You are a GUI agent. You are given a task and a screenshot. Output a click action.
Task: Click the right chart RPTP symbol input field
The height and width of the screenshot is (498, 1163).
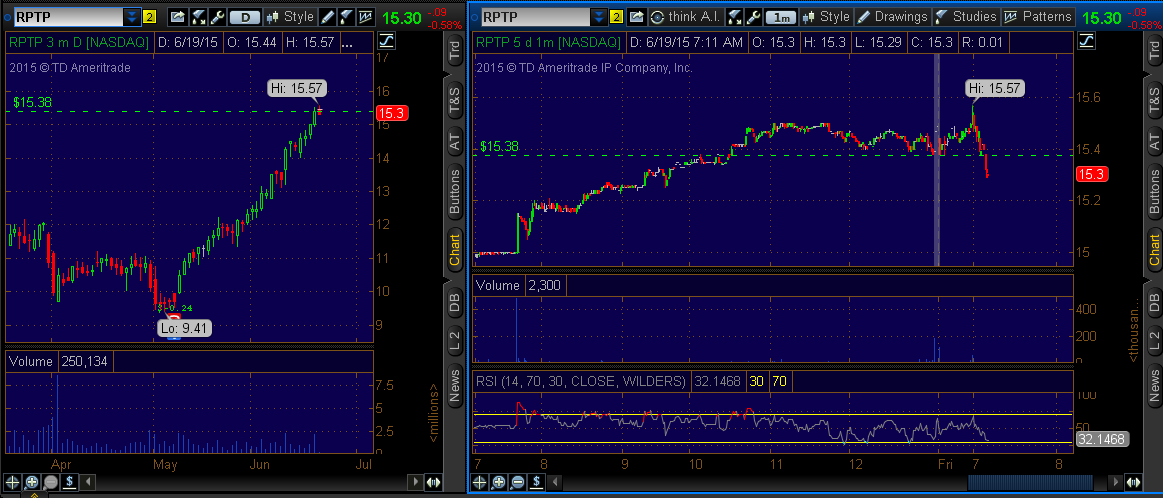pyautogui.click(x=535, y=16)
